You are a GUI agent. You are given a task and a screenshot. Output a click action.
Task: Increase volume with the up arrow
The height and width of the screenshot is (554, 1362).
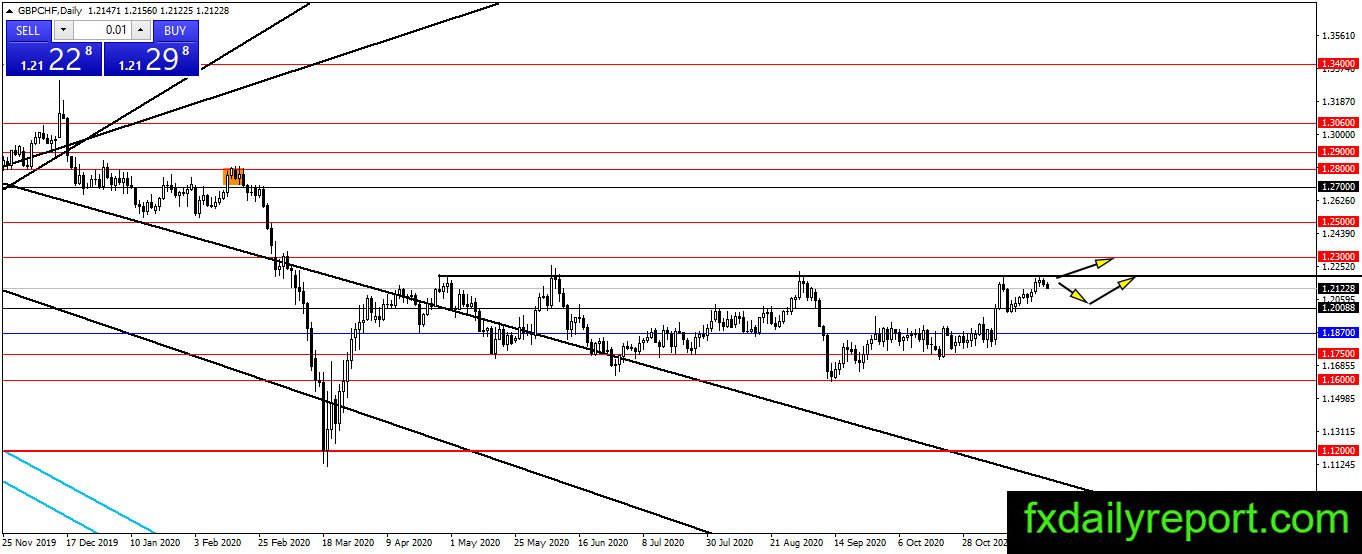(x=142, y=30)
